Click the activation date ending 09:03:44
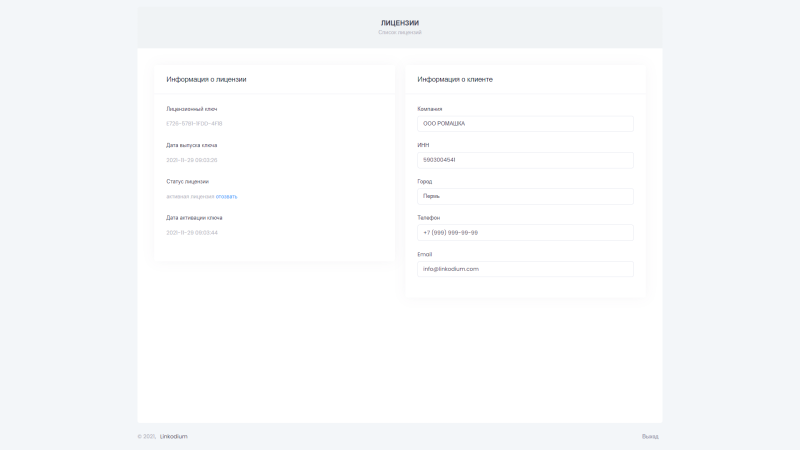The image size is (800, 450). [x=192, y=233]
